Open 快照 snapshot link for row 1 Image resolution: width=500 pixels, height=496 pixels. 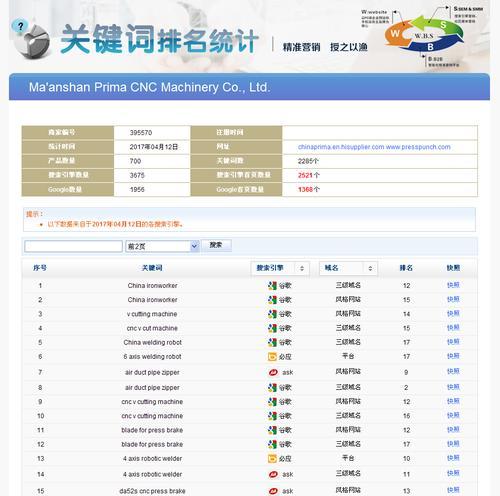tap(453, 285)
